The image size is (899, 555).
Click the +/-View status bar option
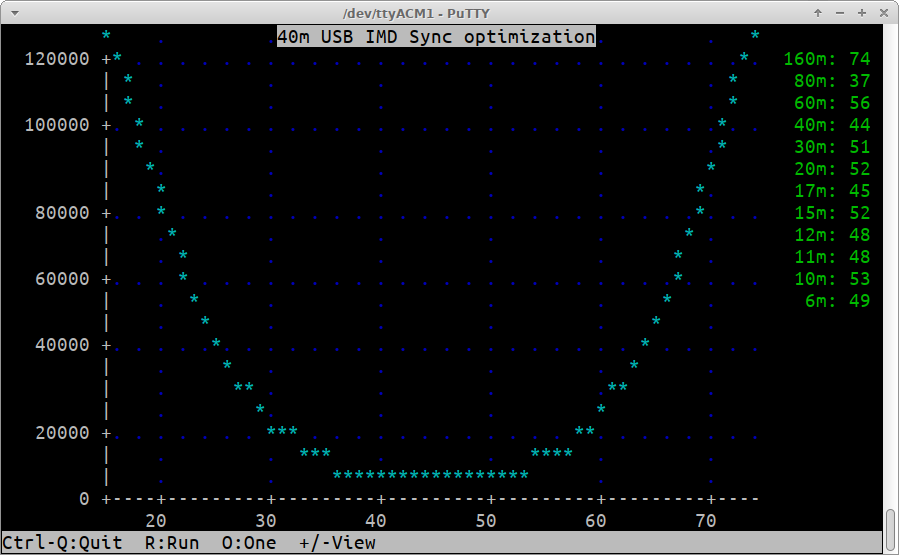(x=337, y=543)
